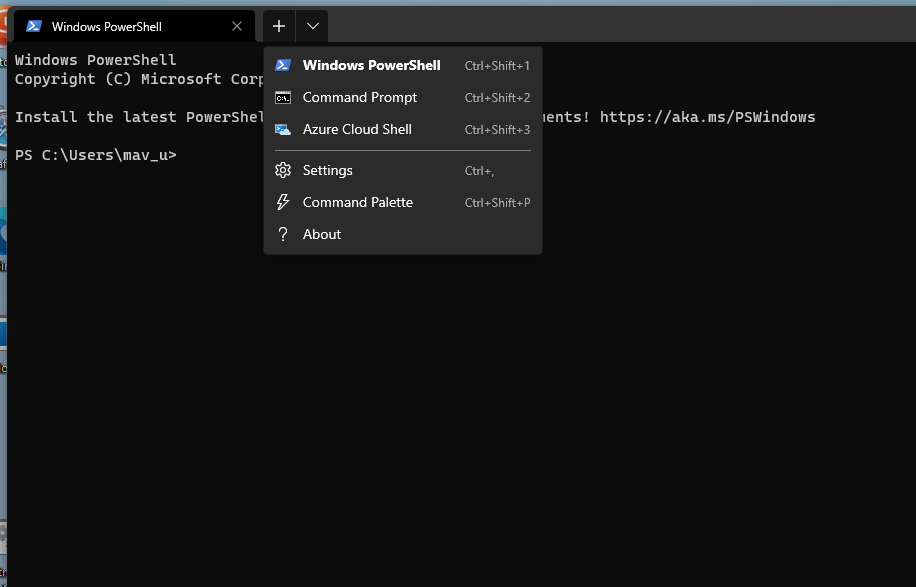Select Windows PowerShell from the profile menu

371,65
